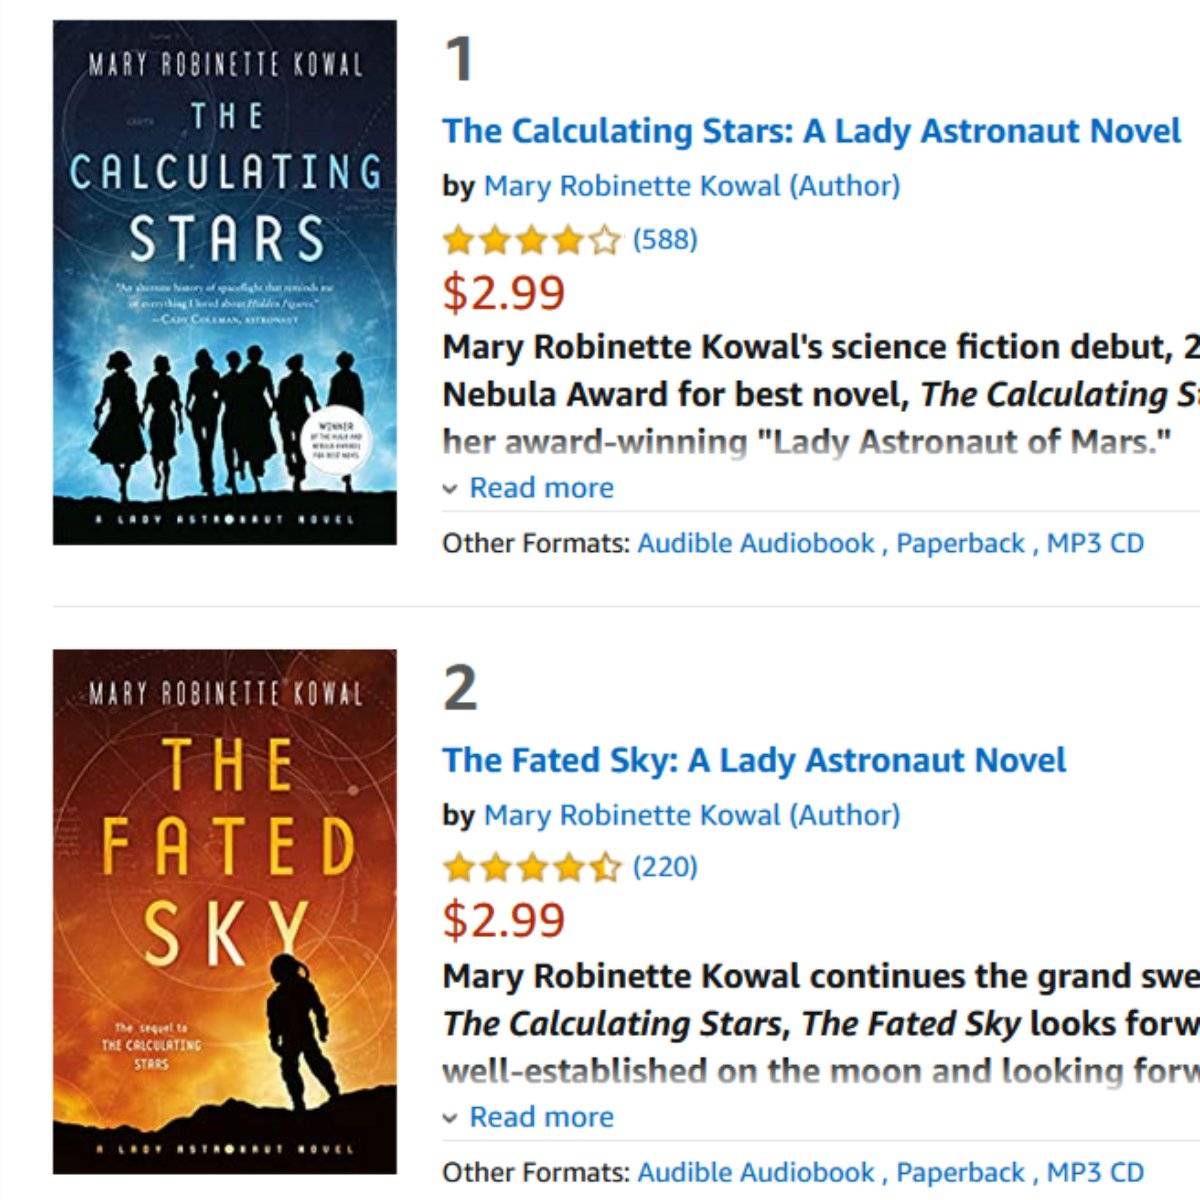Select Paperback format for The Fated Sky
The width and height of the screenshot is (1200, 1200).
coord(960,1172)
